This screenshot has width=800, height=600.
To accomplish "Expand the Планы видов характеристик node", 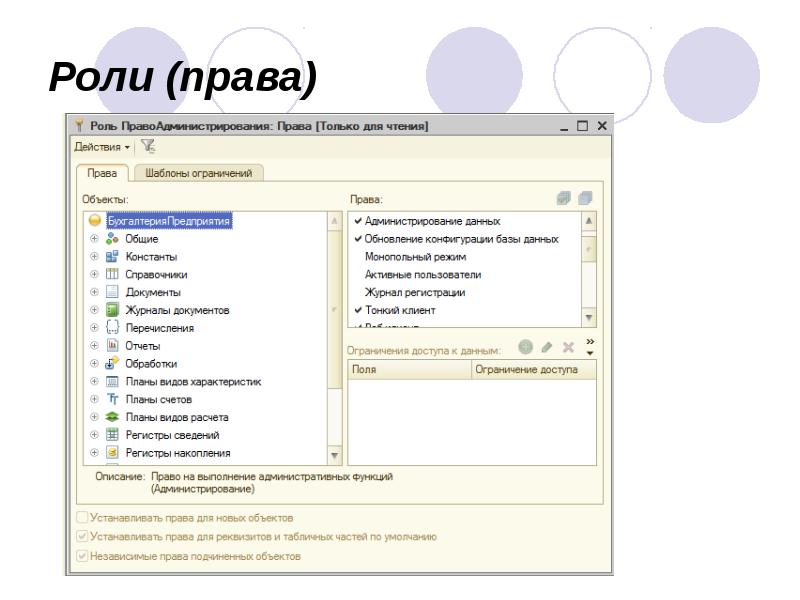I will [94, 382].
